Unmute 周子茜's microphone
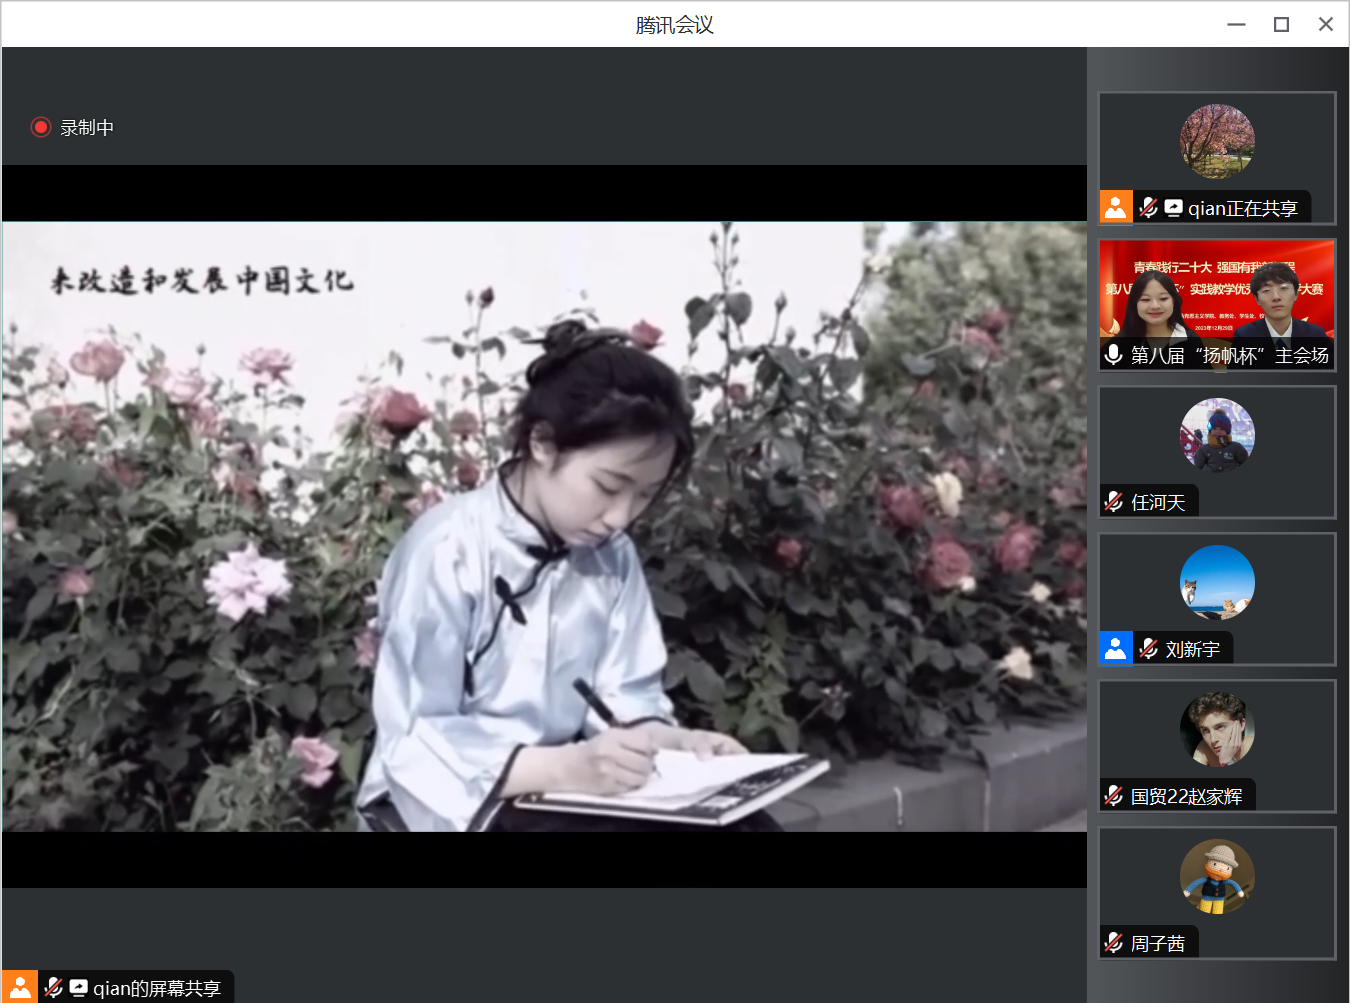The height and width of the screenshot is (1003, 1350). tap(1113, 942)
